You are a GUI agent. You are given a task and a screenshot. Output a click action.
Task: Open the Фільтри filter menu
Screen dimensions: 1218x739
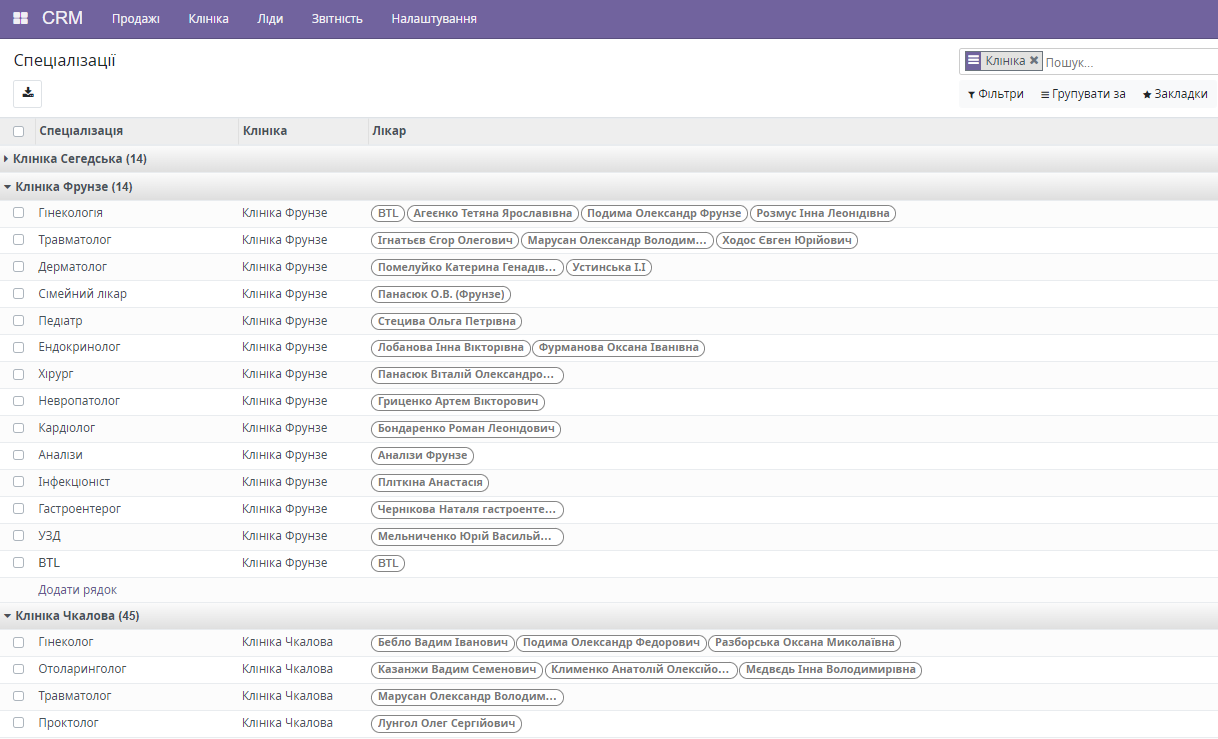coord(996,94)
